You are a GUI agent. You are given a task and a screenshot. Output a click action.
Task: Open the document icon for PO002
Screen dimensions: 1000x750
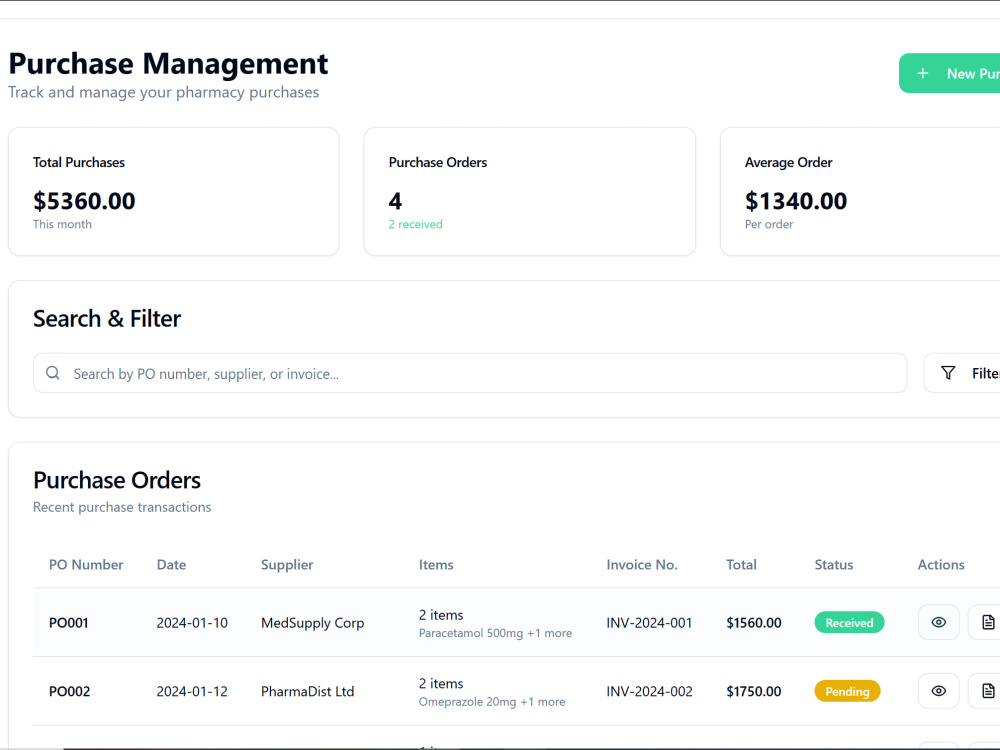pyautogui.click(x=987, y=691)
